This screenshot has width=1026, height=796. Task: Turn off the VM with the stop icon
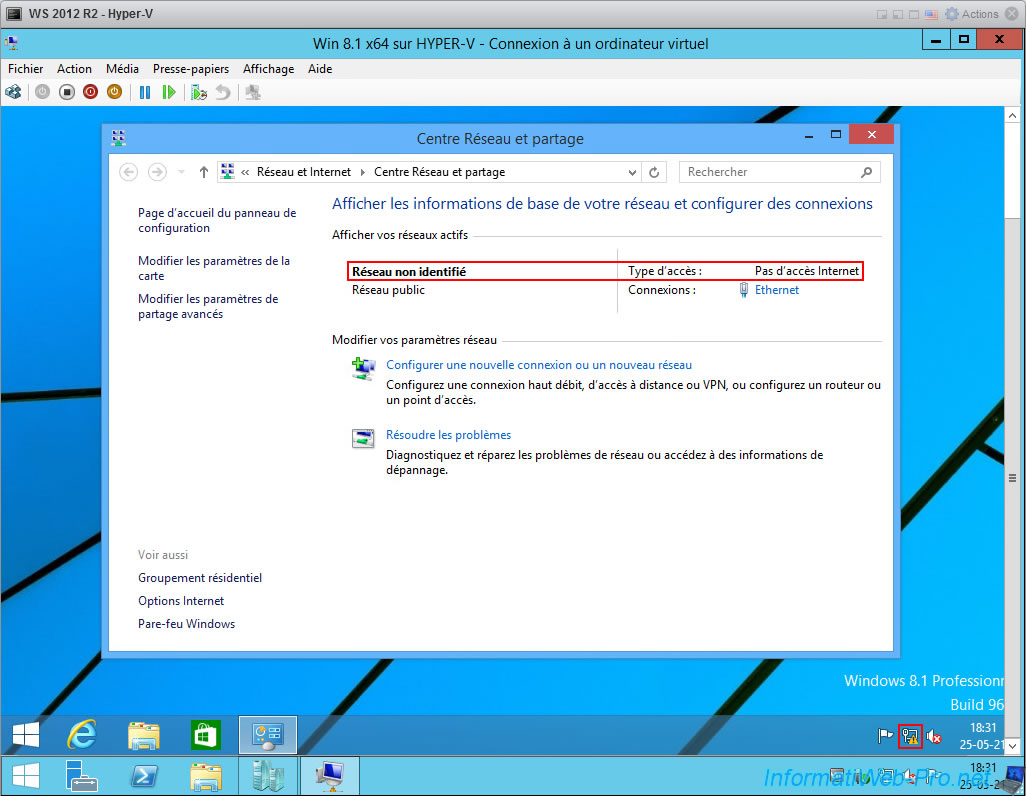coord(67,92)
